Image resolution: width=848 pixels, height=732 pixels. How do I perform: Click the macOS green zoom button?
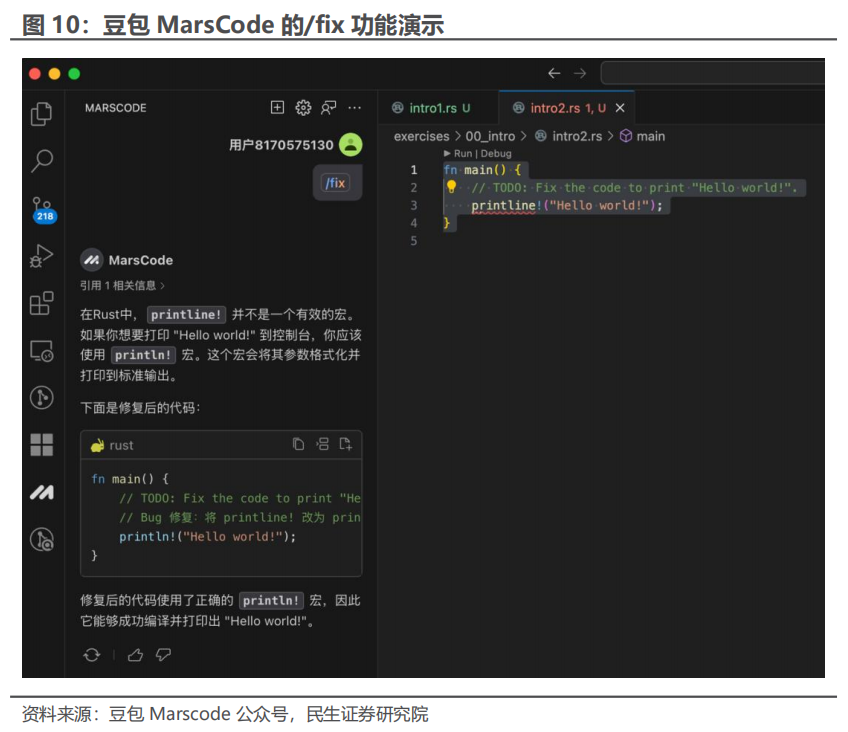tap(74, 74)
